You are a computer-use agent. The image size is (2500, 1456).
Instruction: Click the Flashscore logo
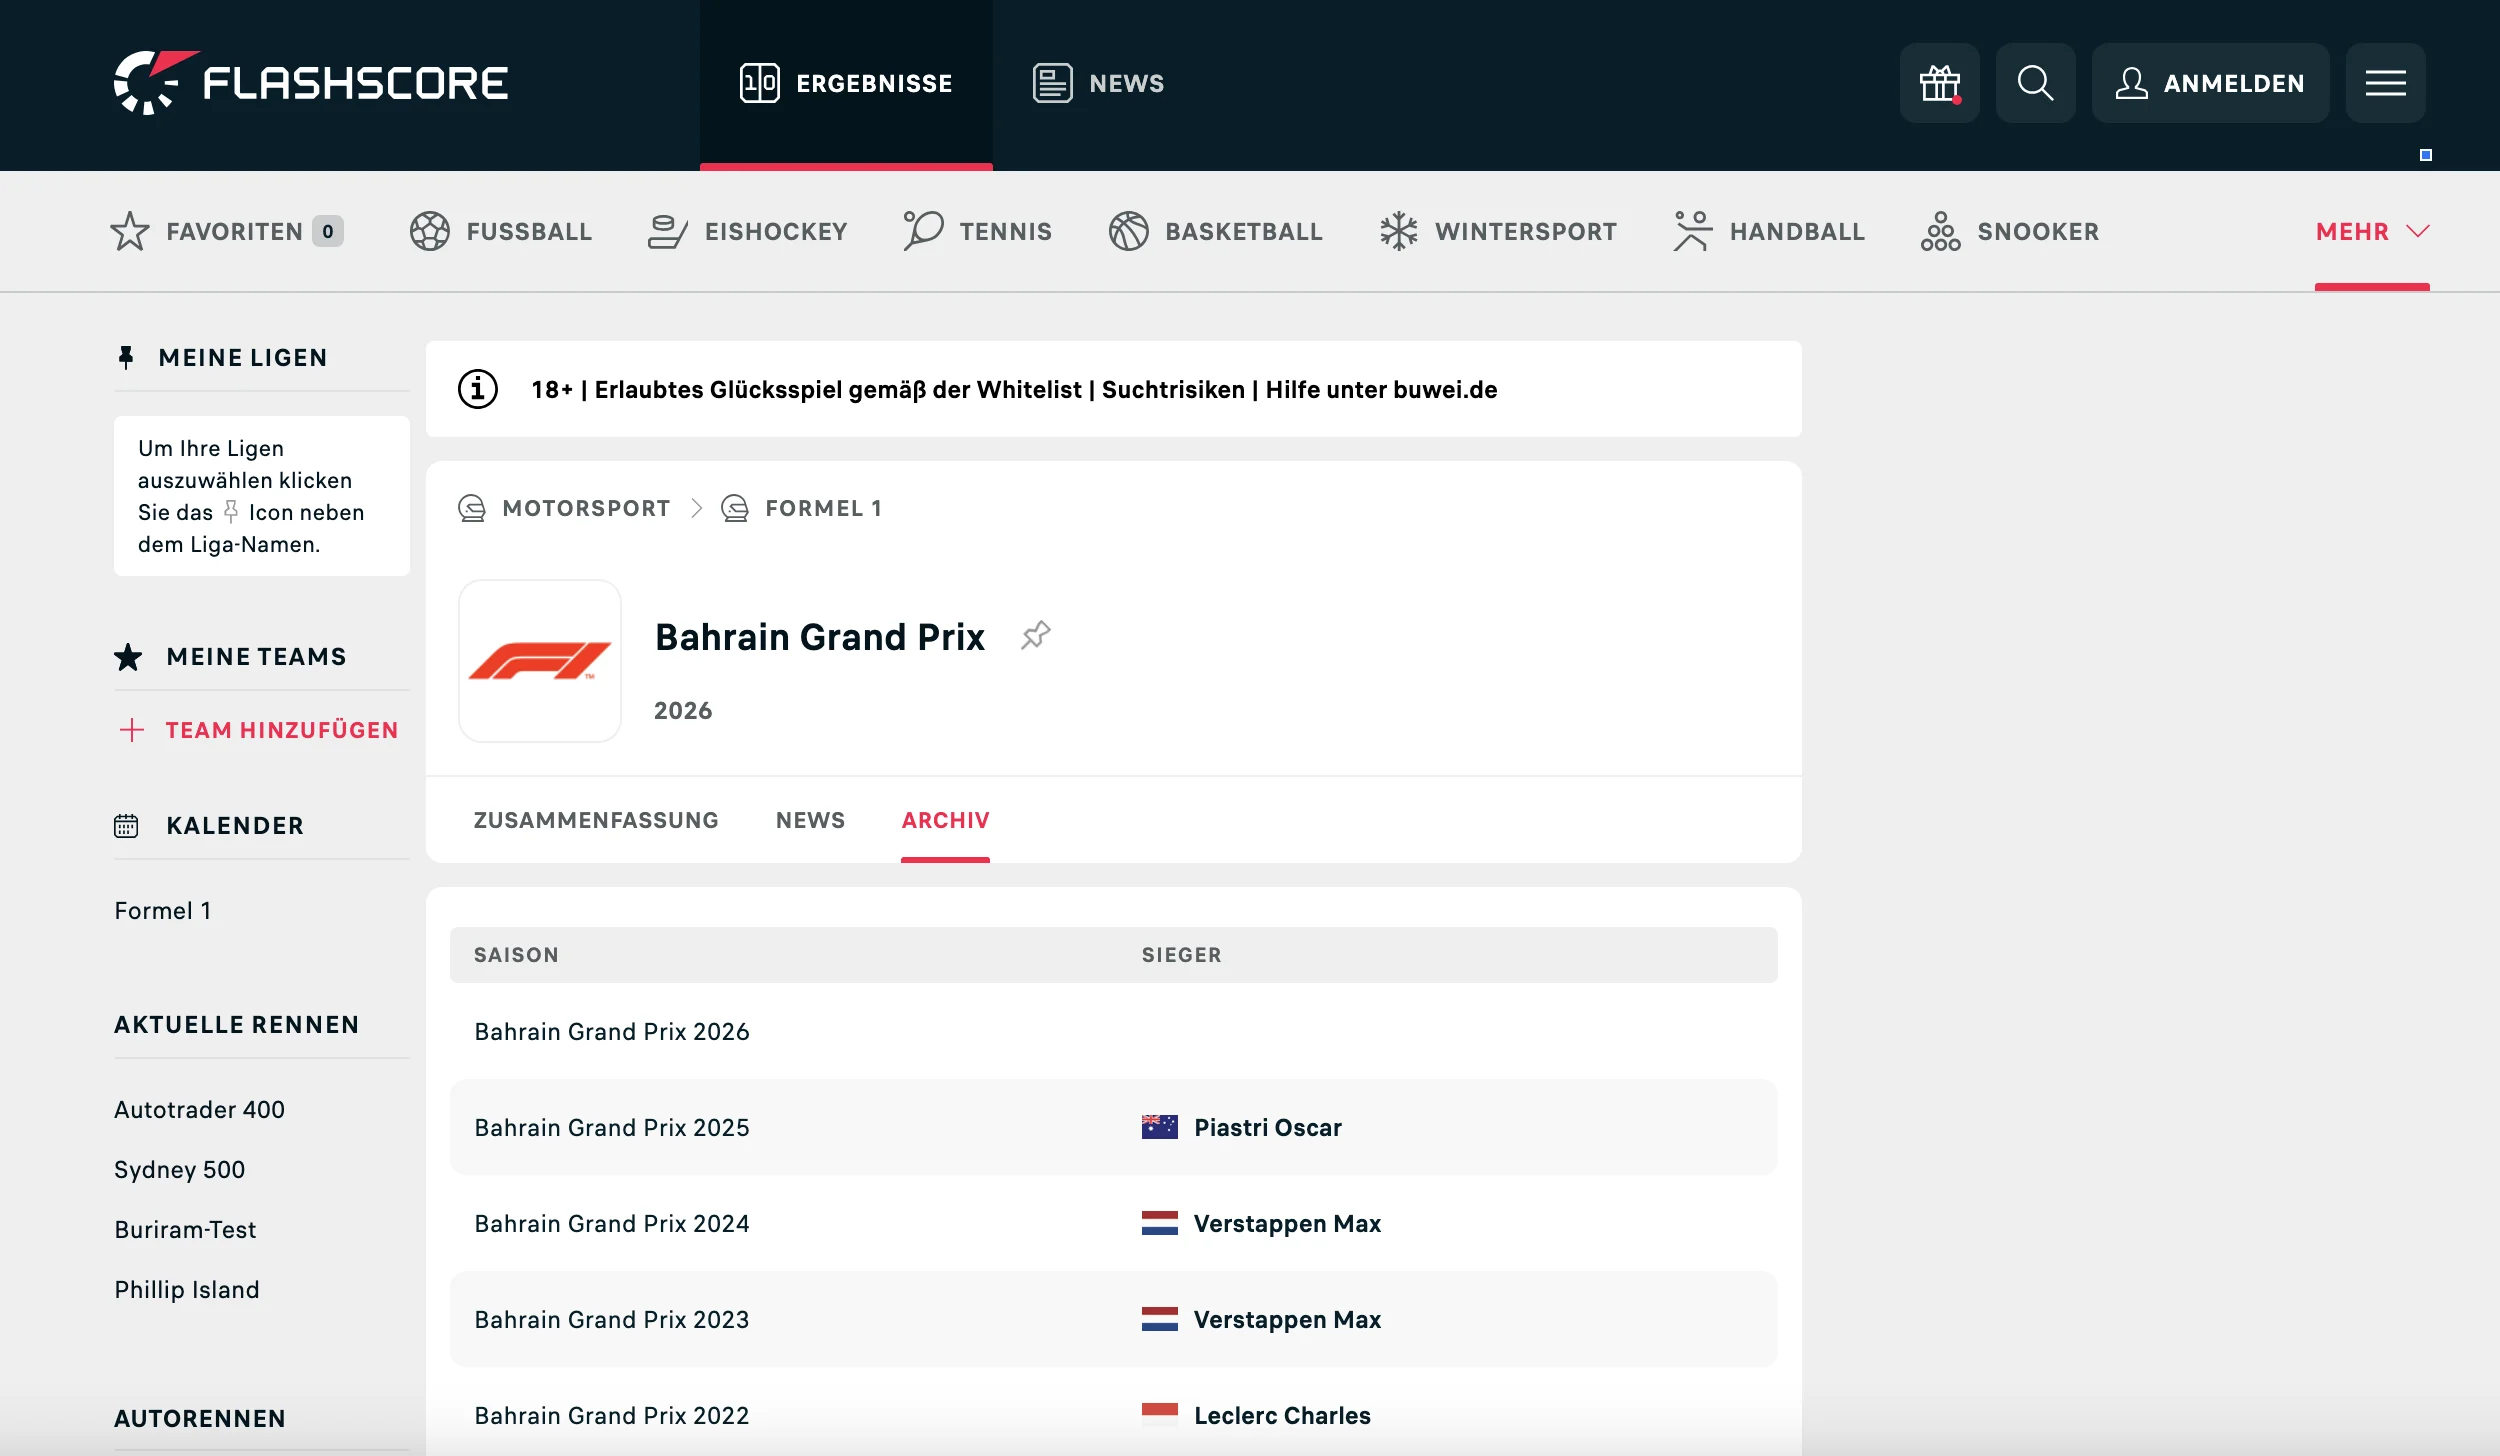point(311,83)
